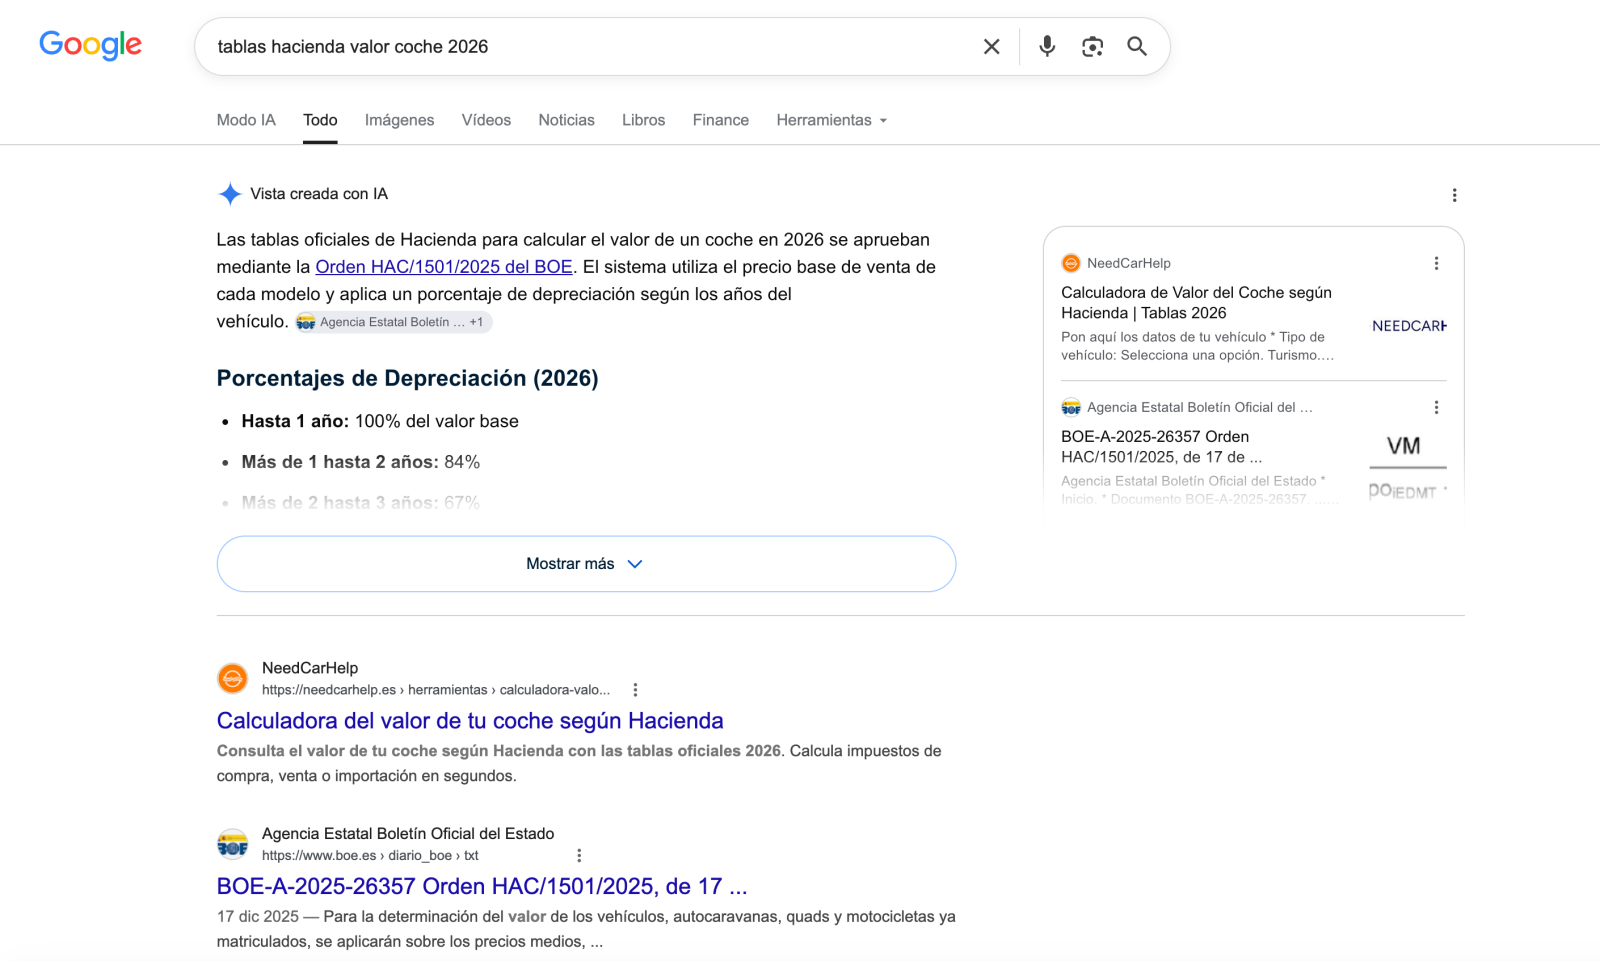
Task: Open AI overview three-dot options menu
Action: [x=1454, y=195]
